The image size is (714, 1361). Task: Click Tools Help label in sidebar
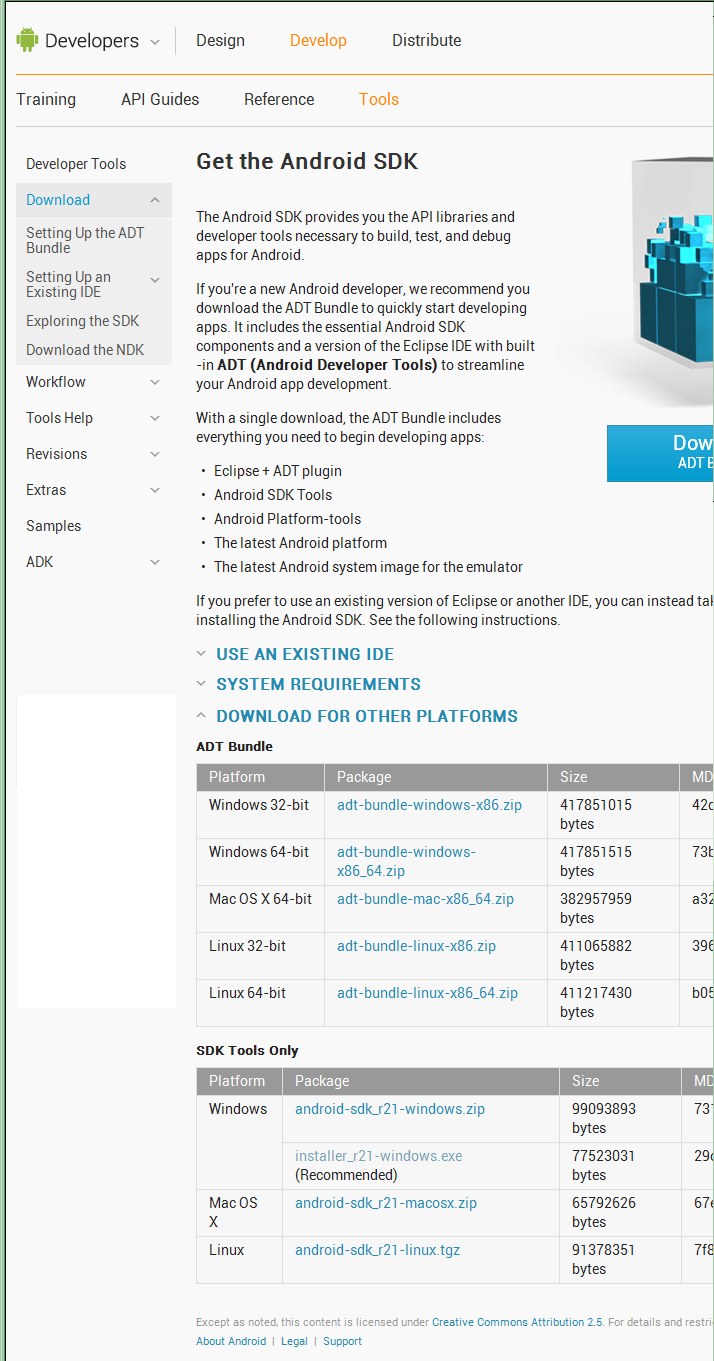(x=59, y=418)
